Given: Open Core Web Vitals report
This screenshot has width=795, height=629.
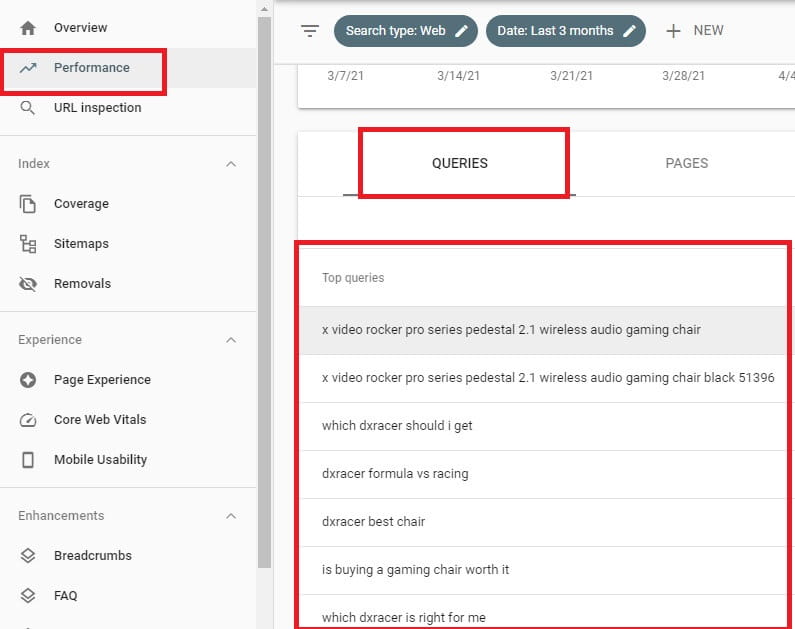Looking at the screenshot, I should pyautogui.click(x=128, y=420).
